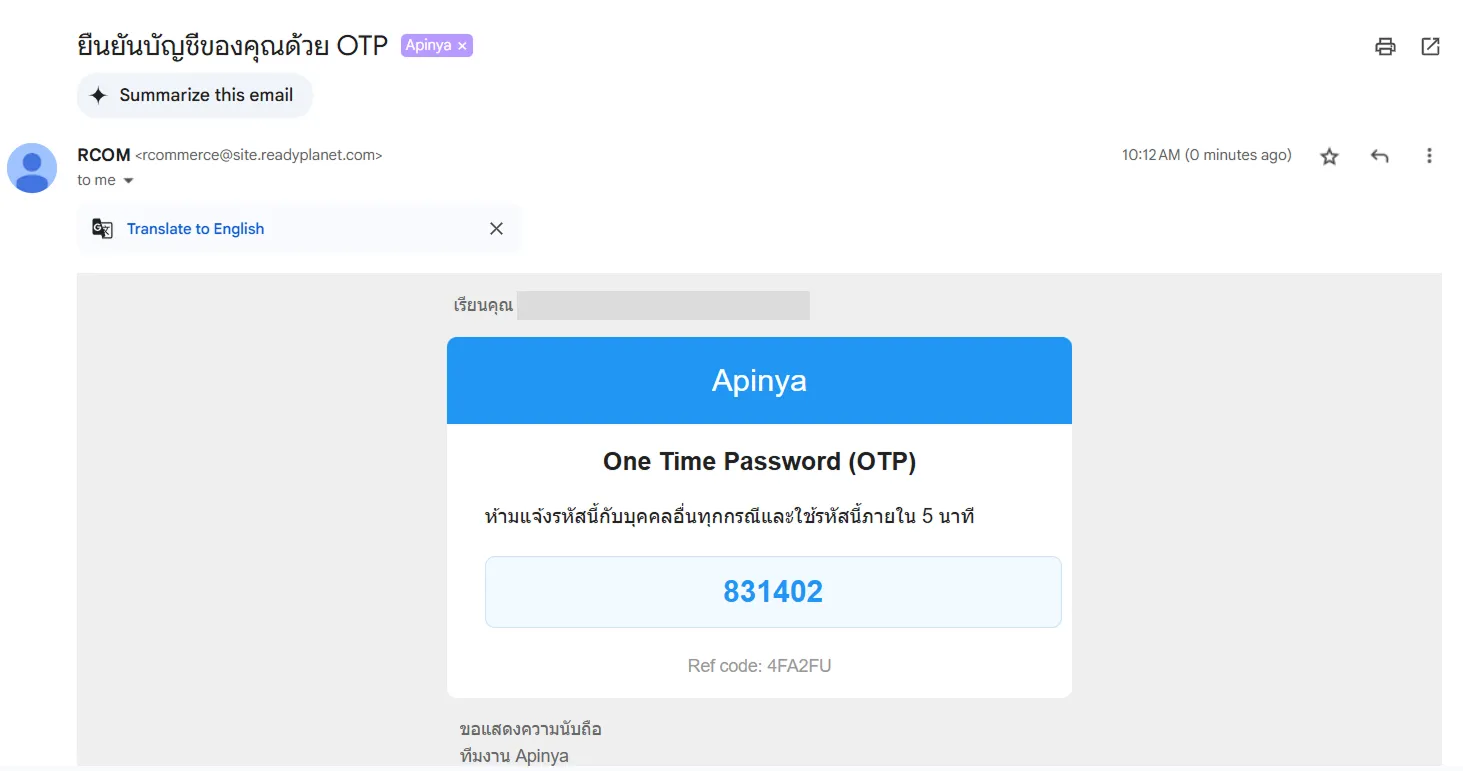Image resolution: width=1463 pixels, height=771 pixels.
Task: Remove the Apinya label from email
Action: (x=462, y=46)
